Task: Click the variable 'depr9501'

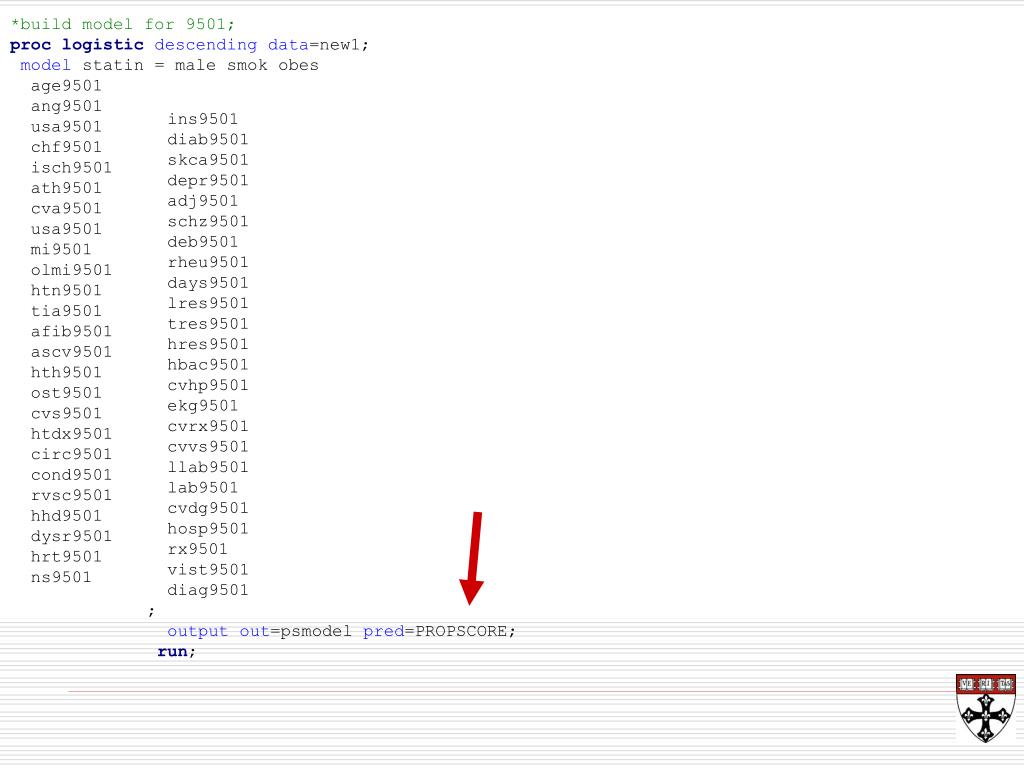Action: [208, 180]
